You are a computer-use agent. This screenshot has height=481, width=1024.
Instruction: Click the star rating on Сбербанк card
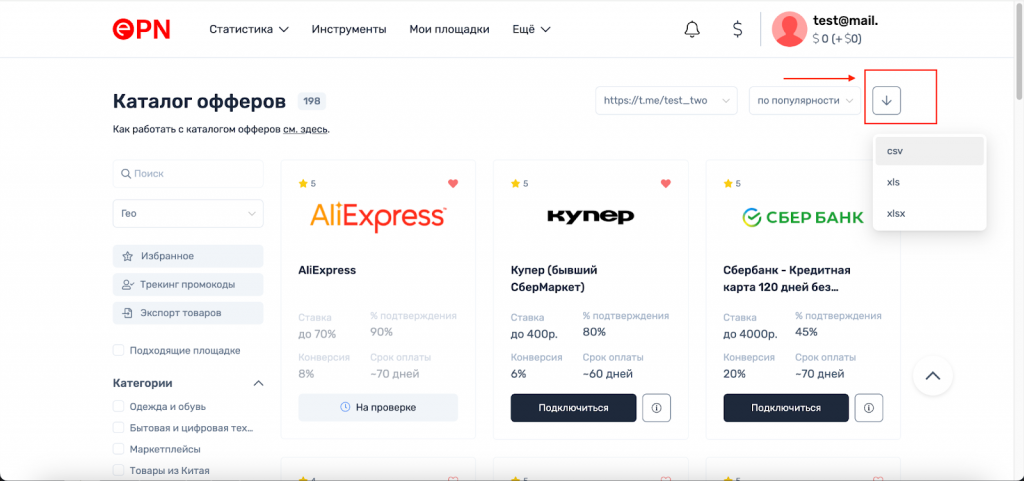tap(732, 183)
